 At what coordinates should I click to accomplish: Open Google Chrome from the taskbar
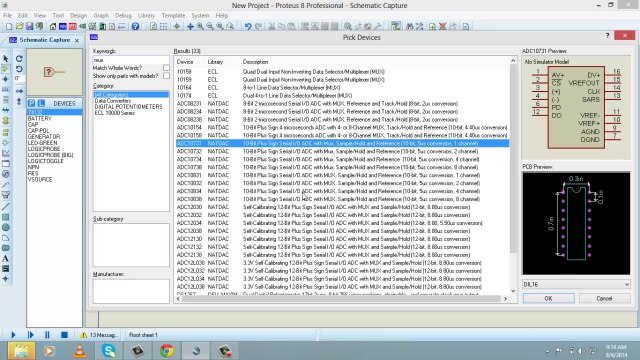click(x=167, y=351)
